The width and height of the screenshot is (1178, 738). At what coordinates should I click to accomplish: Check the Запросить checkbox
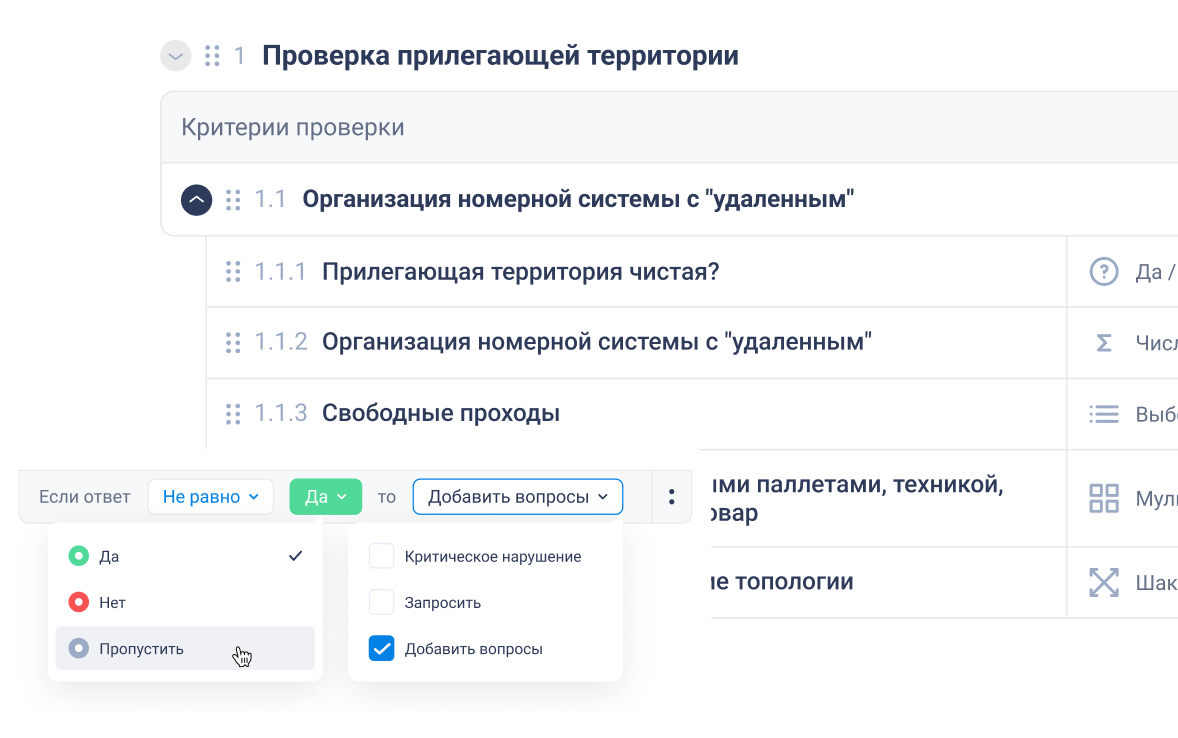tap(382, 602)
